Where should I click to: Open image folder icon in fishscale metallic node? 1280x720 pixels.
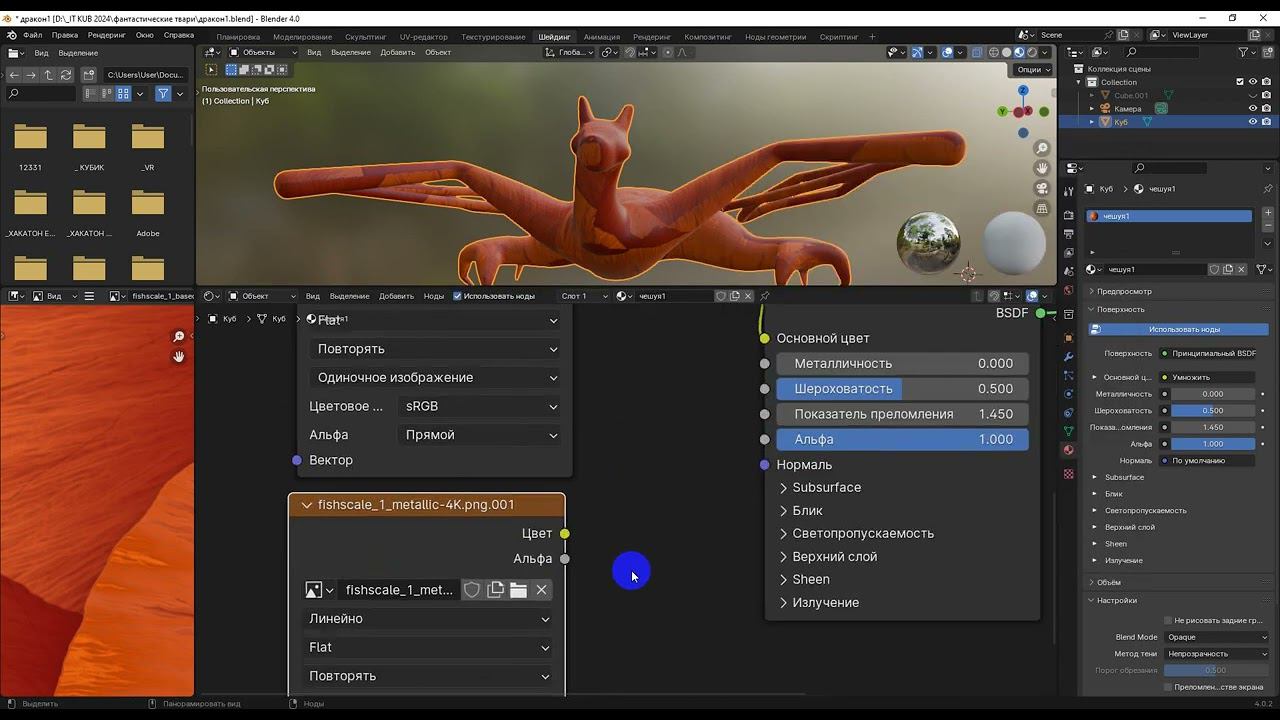click(x=518, y=590)
